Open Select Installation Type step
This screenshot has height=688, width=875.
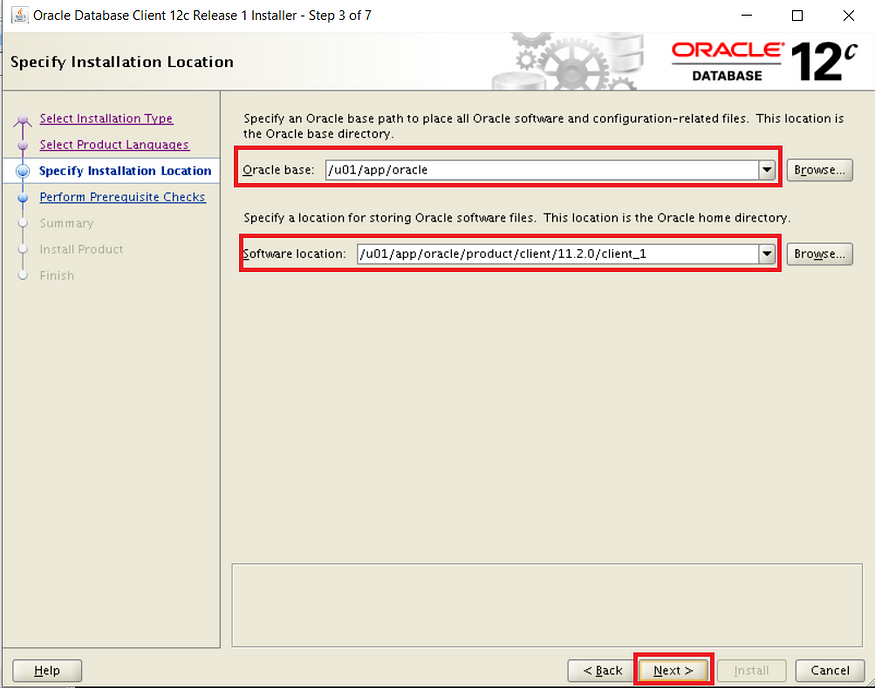(106, 118)
